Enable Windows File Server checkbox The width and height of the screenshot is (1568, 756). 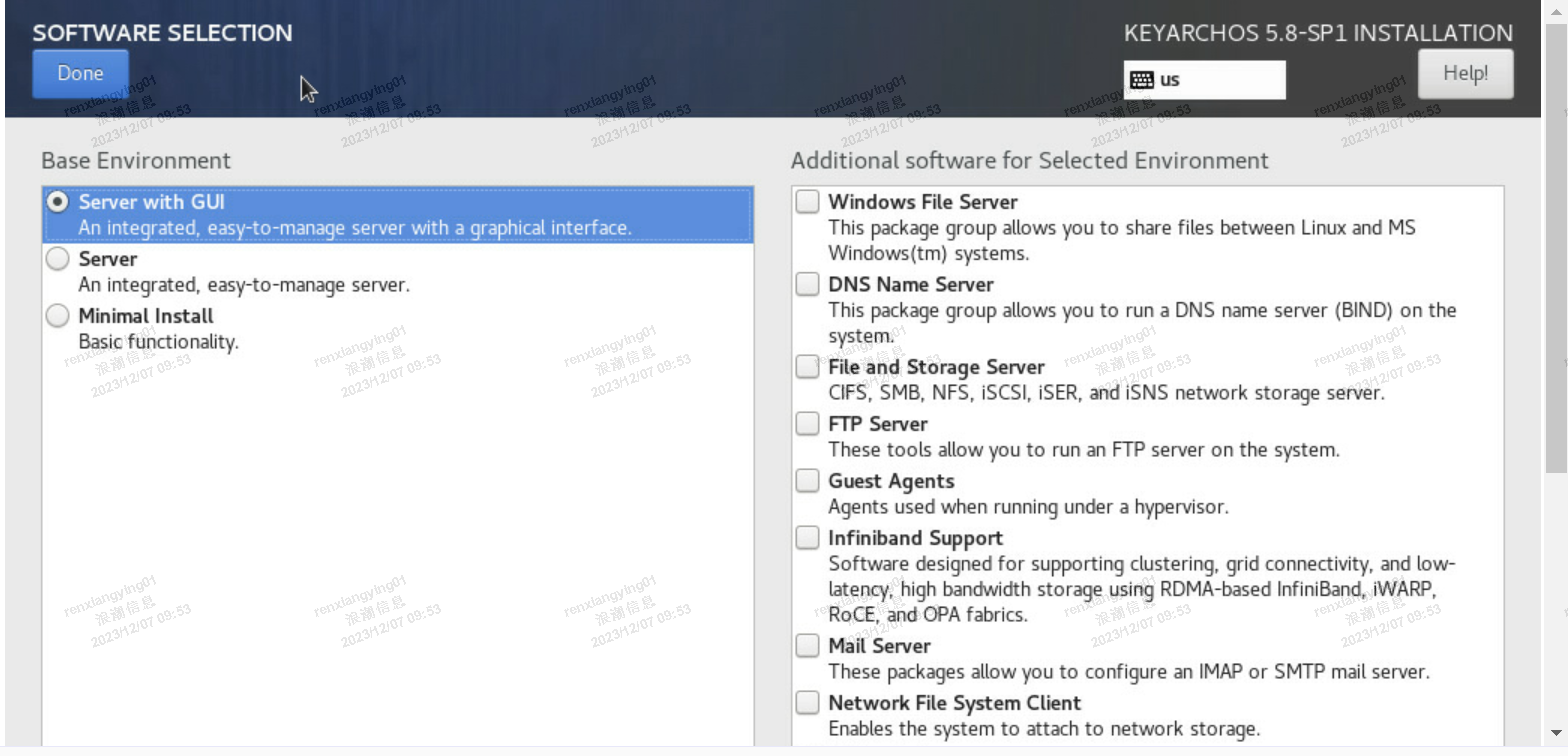807,202
